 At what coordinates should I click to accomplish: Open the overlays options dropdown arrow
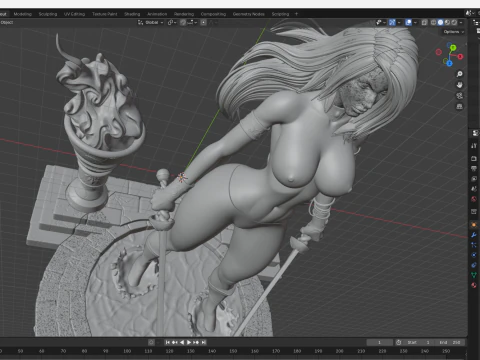(415, 22)
